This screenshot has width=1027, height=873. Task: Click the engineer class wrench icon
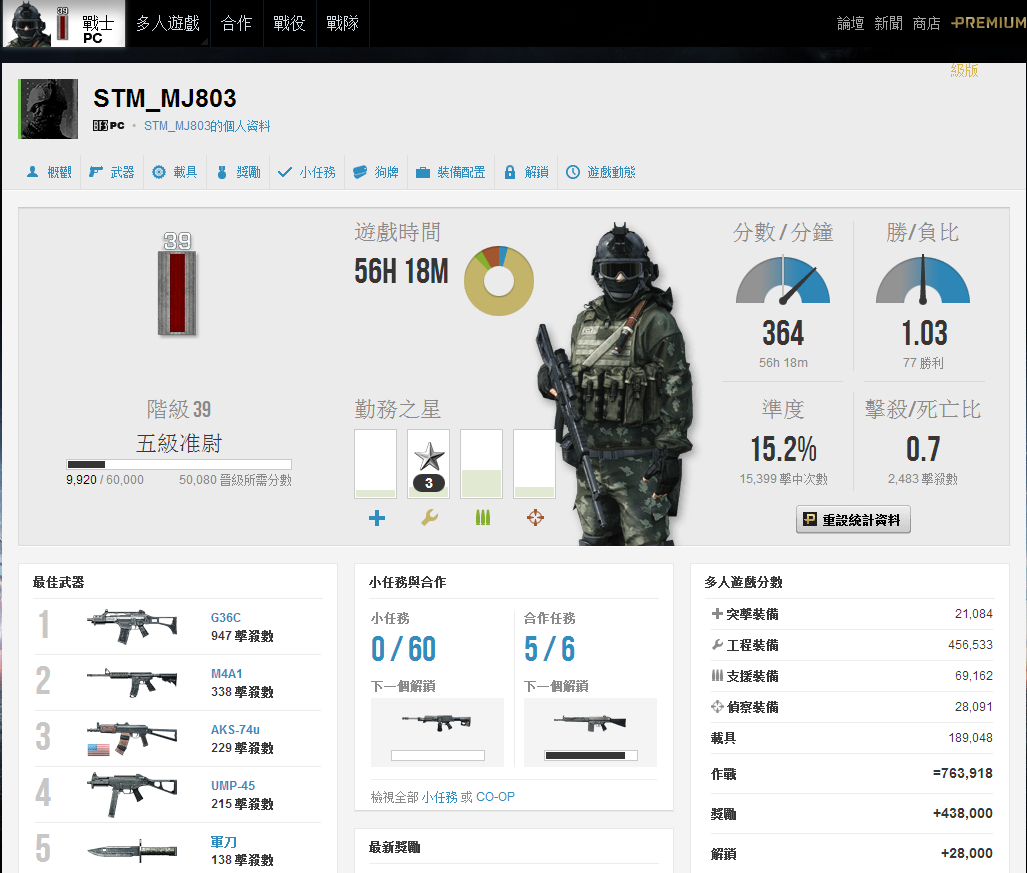(429, 518)
